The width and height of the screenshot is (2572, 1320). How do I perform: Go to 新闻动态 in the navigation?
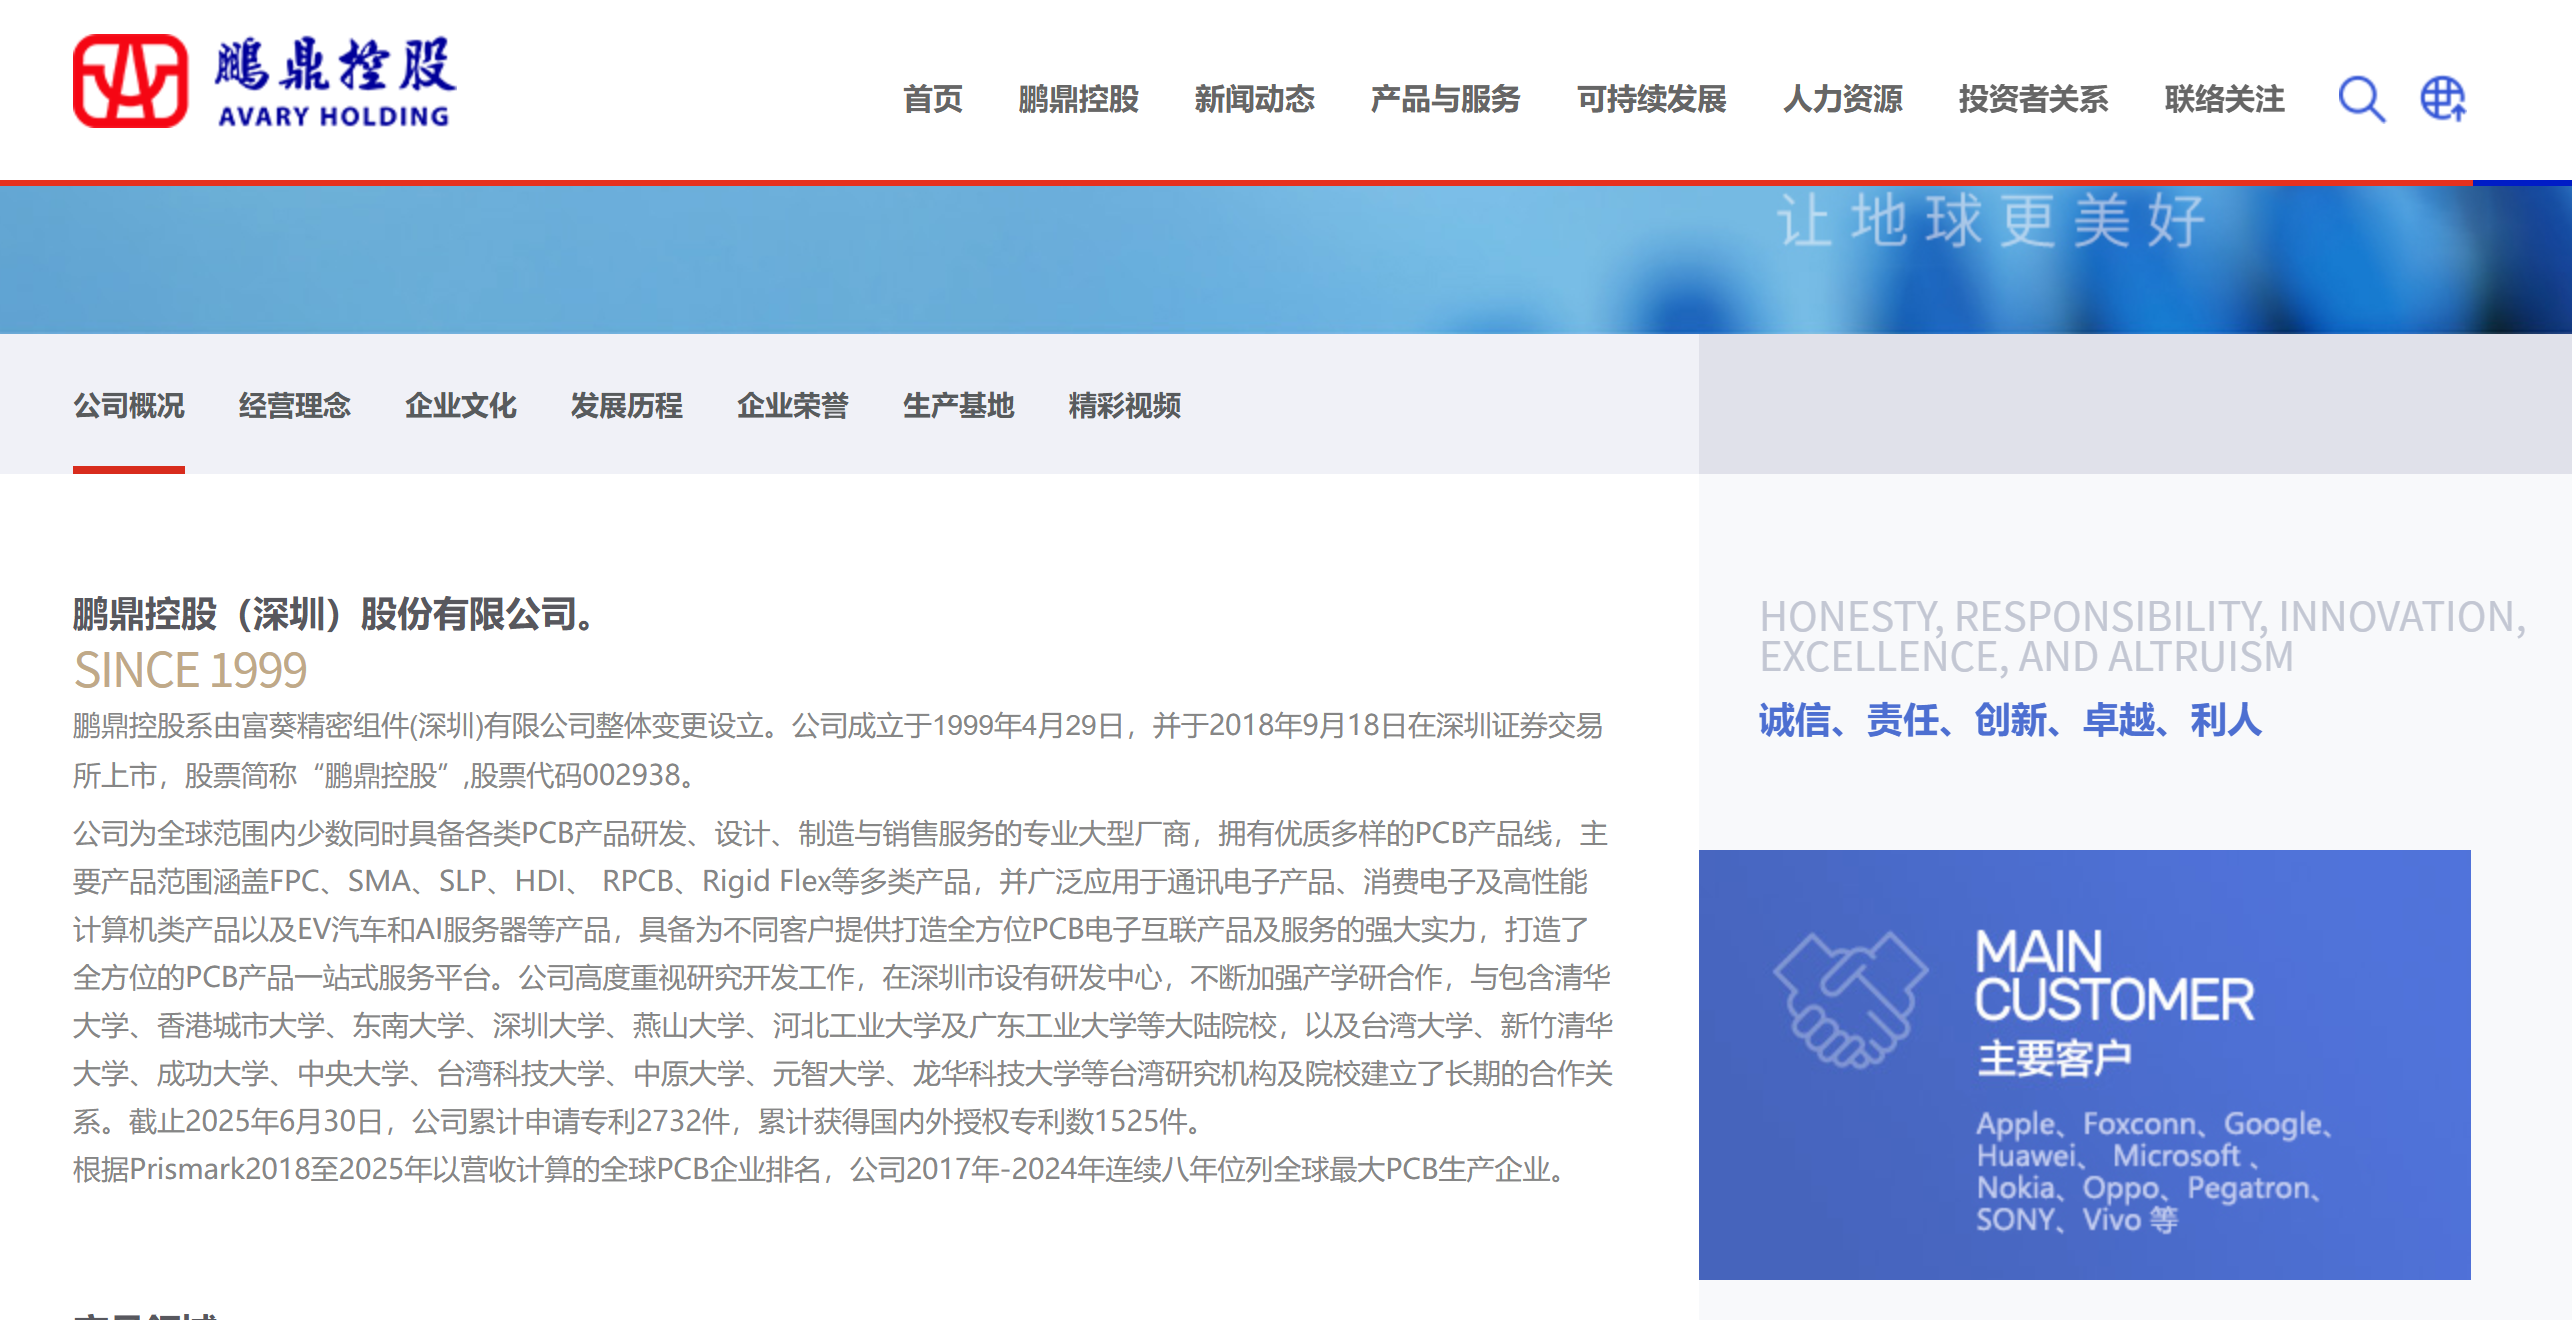coord(1254,99)
